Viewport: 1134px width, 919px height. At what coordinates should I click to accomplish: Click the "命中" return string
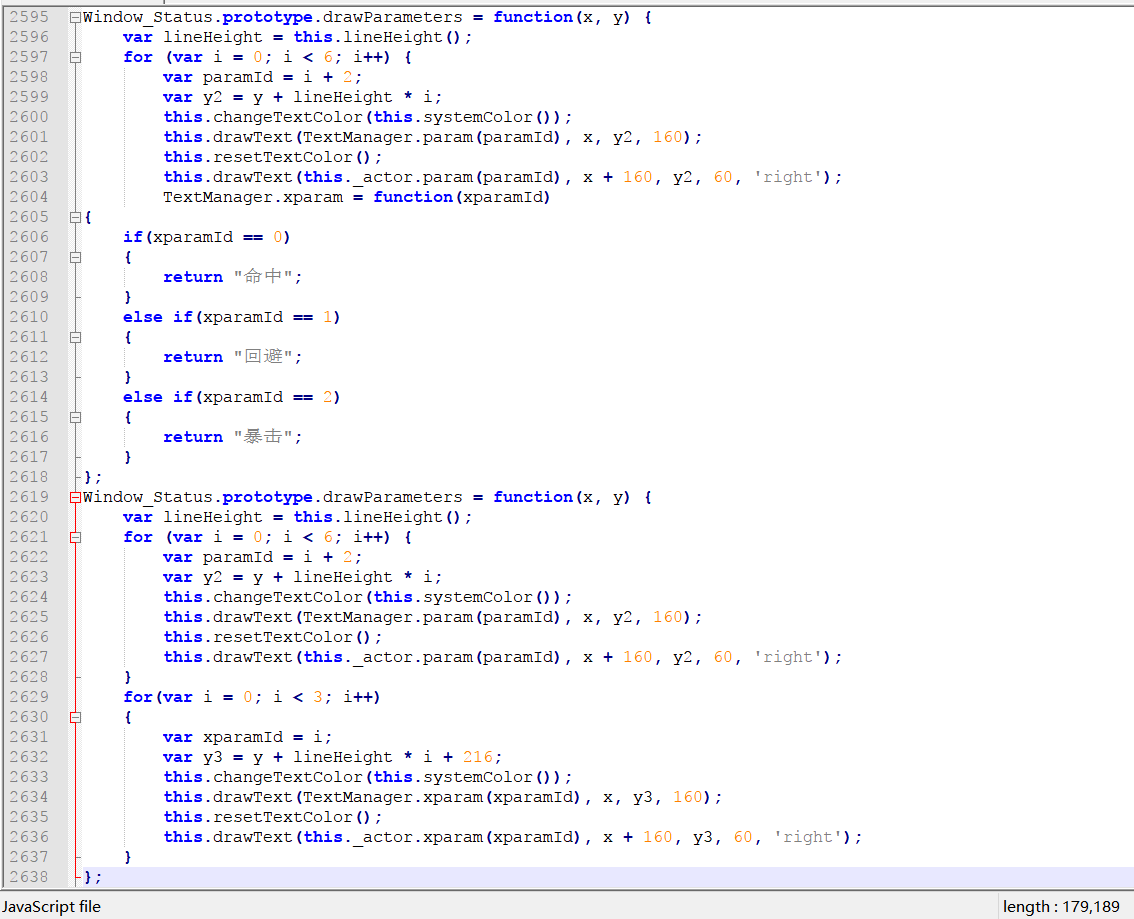point(263,277)
